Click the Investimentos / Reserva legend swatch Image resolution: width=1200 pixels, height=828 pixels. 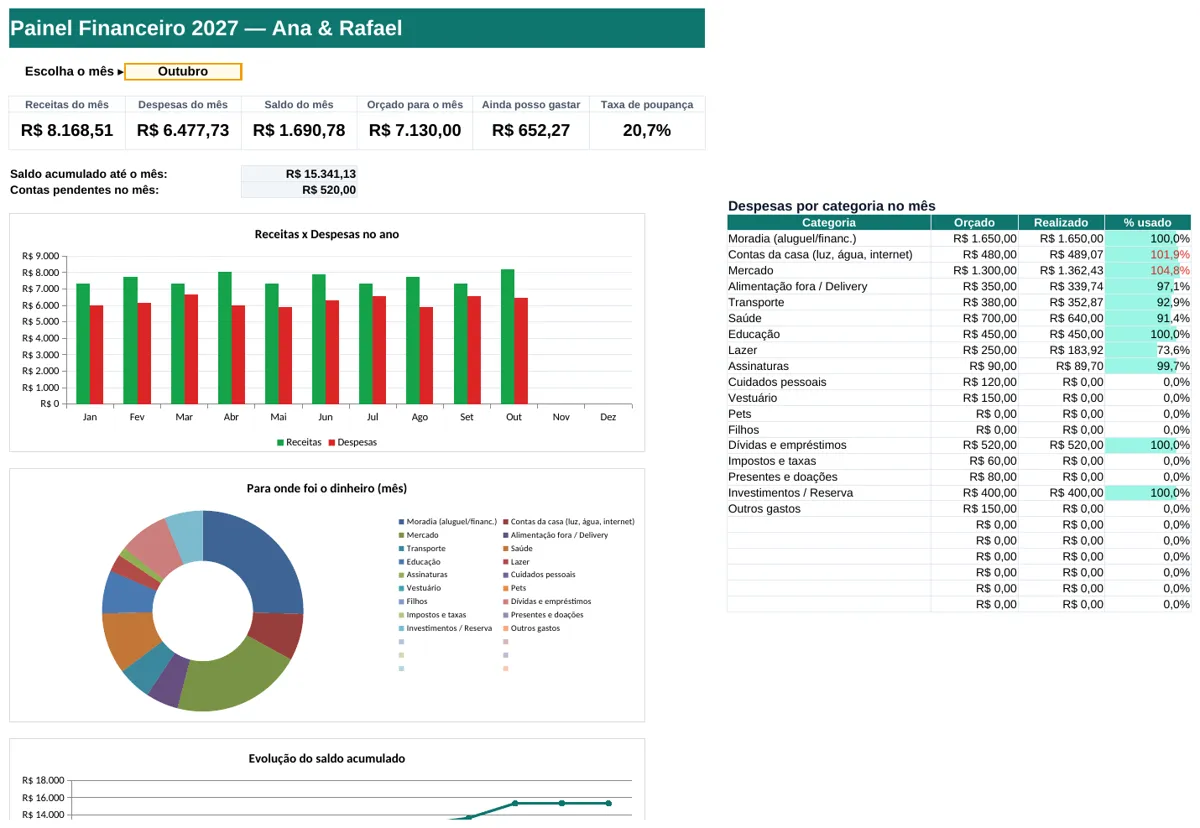[x=402, y=629]
